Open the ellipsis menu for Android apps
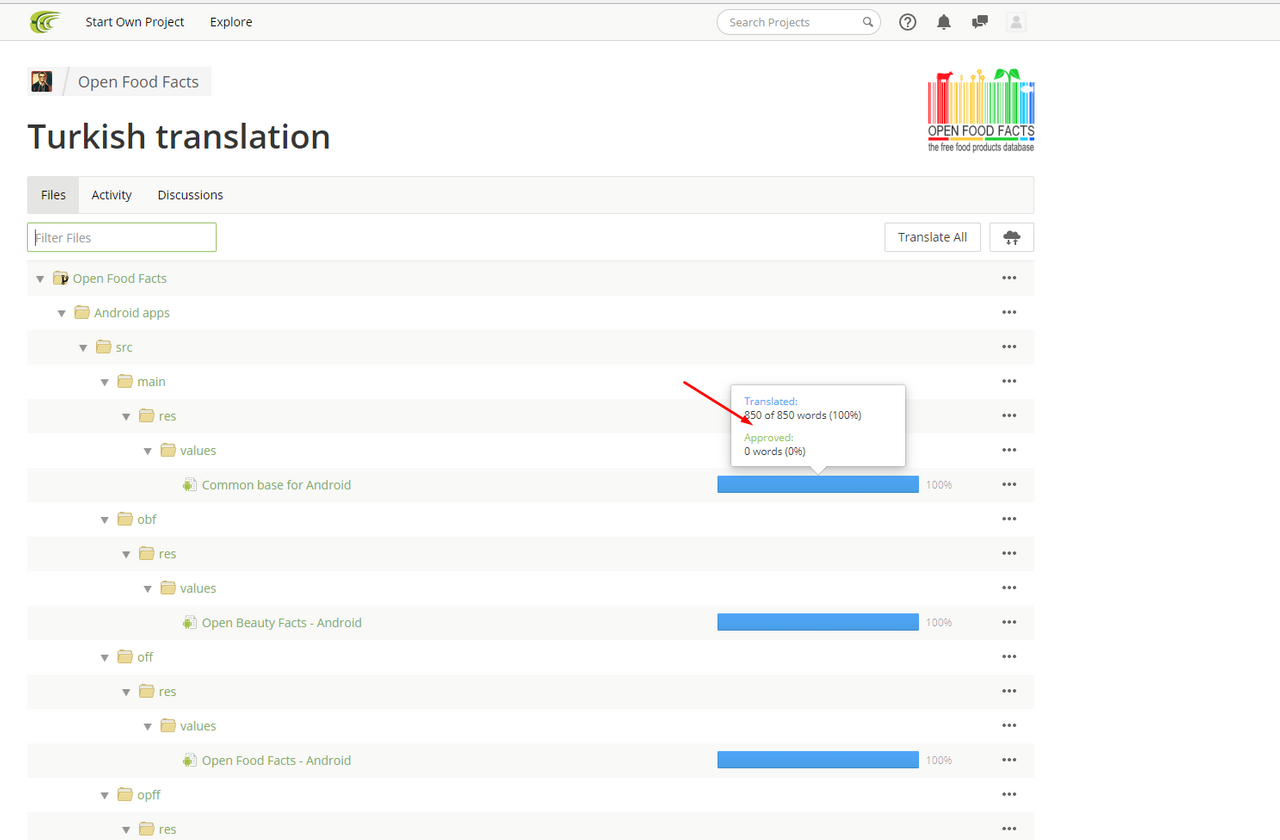 (1009, 313)
